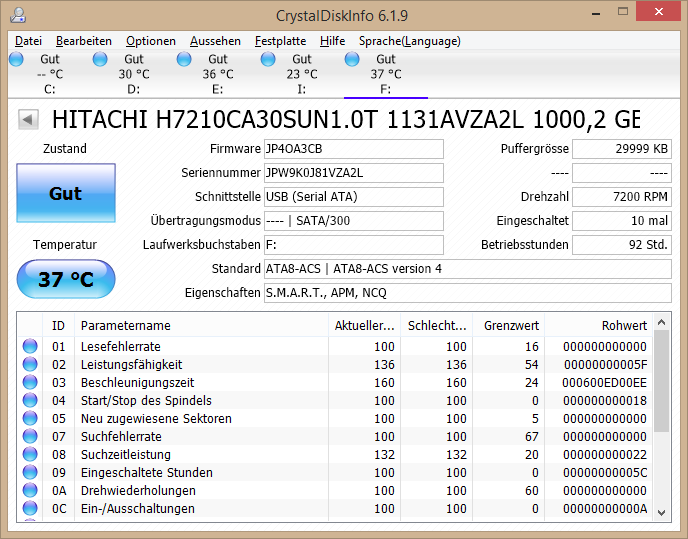The width and height of the screenshot is (688, 539).
Task: Select the Suchzeitleistung parameter name
Action: (125, 454)
